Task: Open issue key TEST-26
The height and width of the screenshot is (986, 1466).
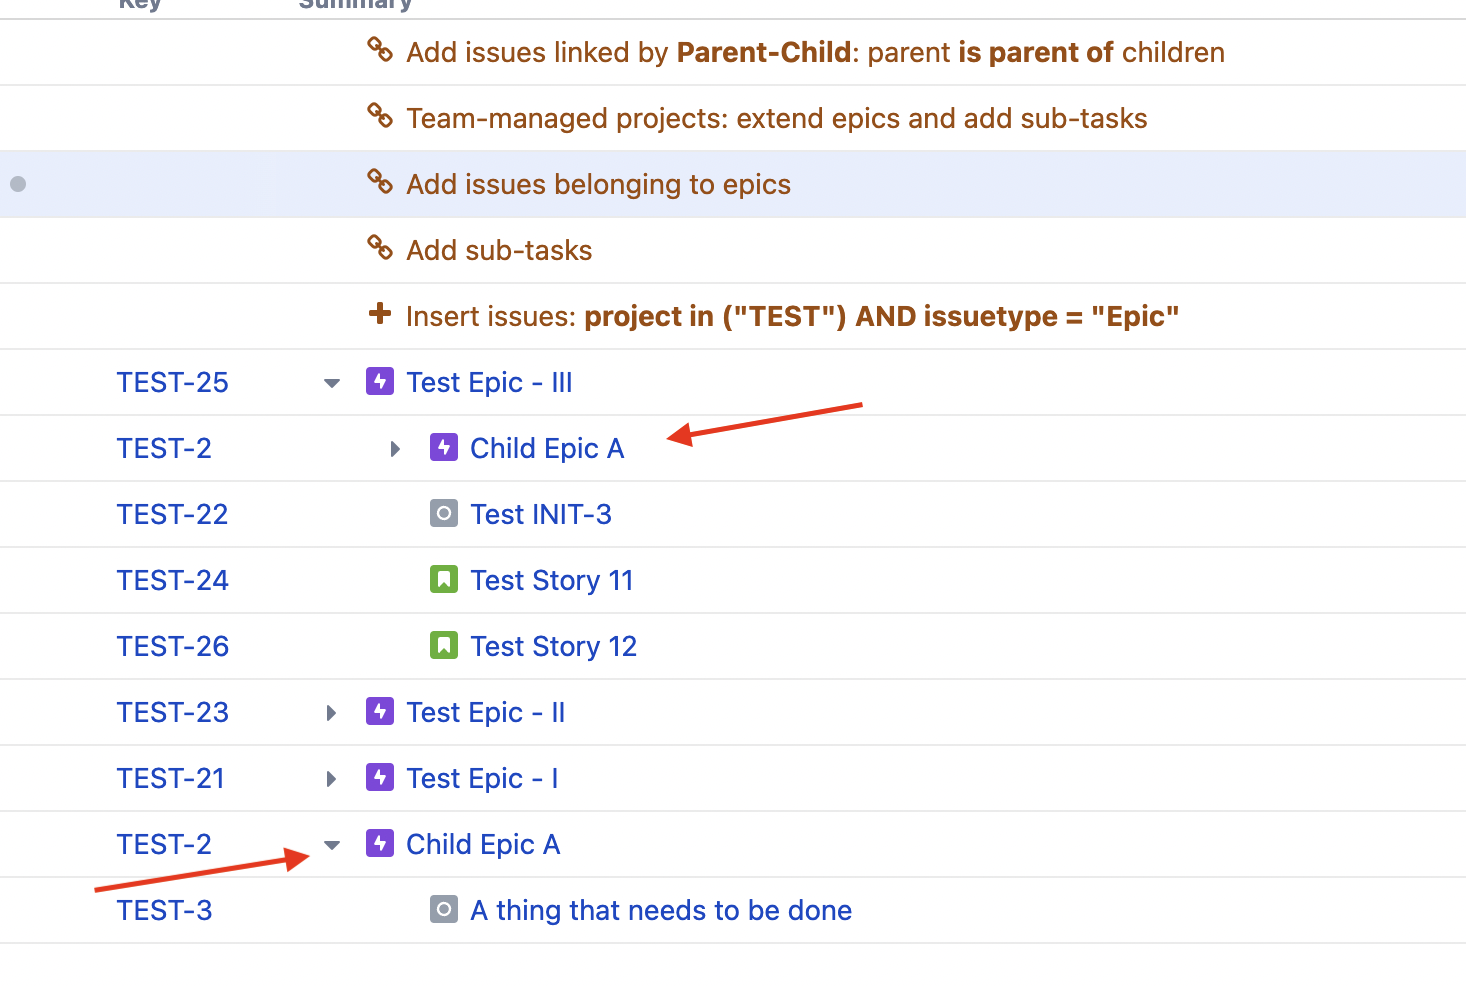Action: [173, 646]
